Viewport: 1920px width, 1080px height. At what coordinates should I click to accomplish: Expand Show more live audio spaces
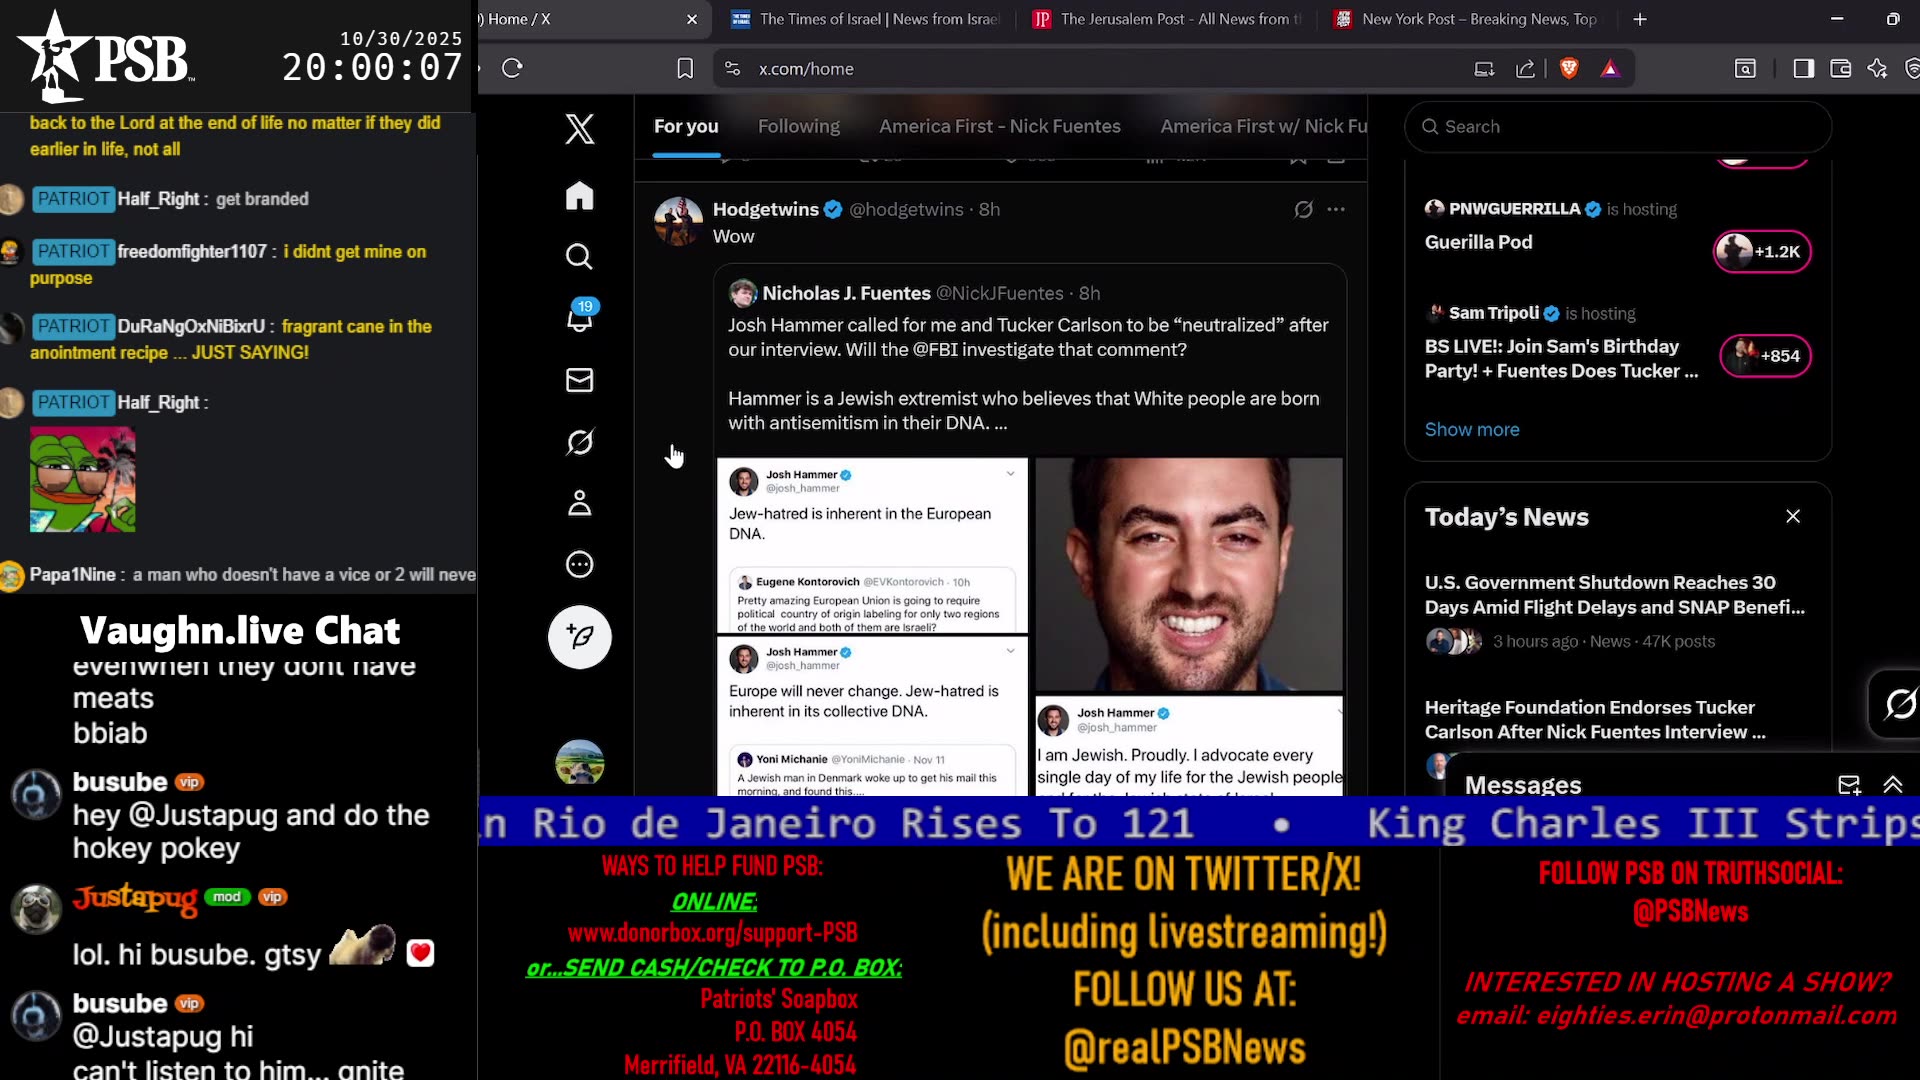point(1471,429)
